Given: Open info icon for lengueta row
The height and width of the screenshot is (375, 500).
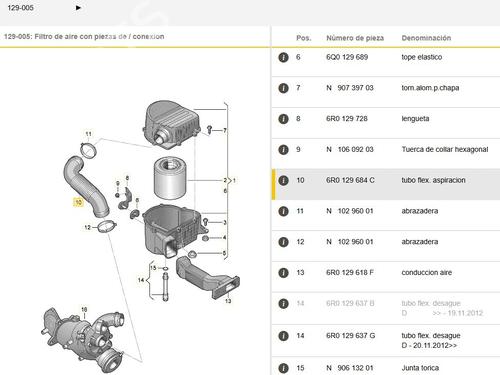Looking at the screenshot, I should pos(283,119).
